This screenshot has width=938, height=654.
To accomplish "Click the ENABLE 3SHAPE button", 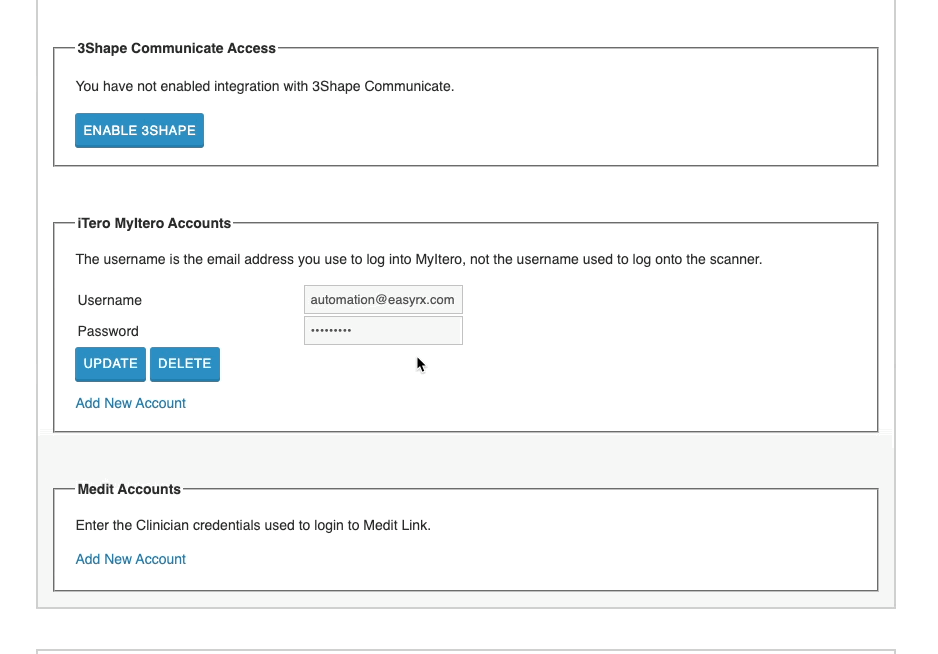I will tap(139, 130).
